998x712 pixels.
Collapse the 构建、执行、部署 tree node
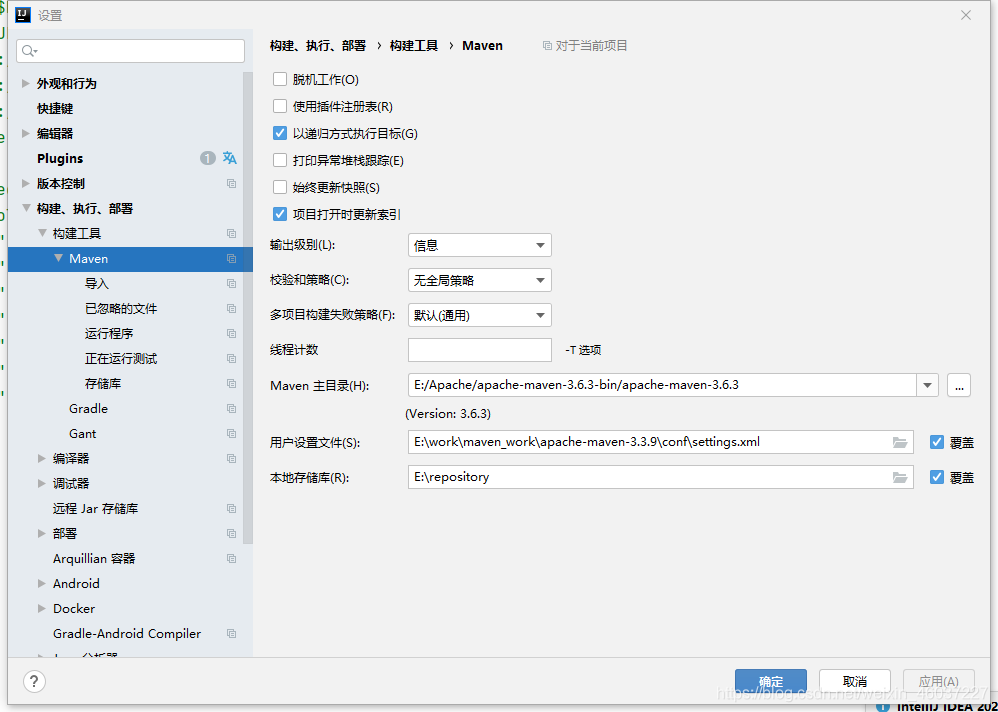pyautogui.click(x=26, y=208)
